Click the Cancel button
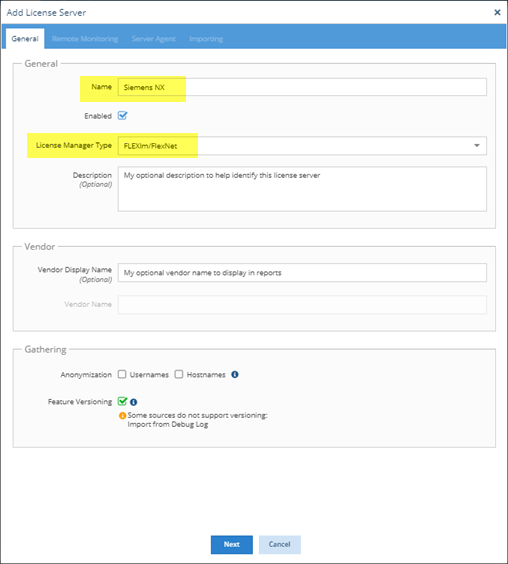 pos(280,545)
